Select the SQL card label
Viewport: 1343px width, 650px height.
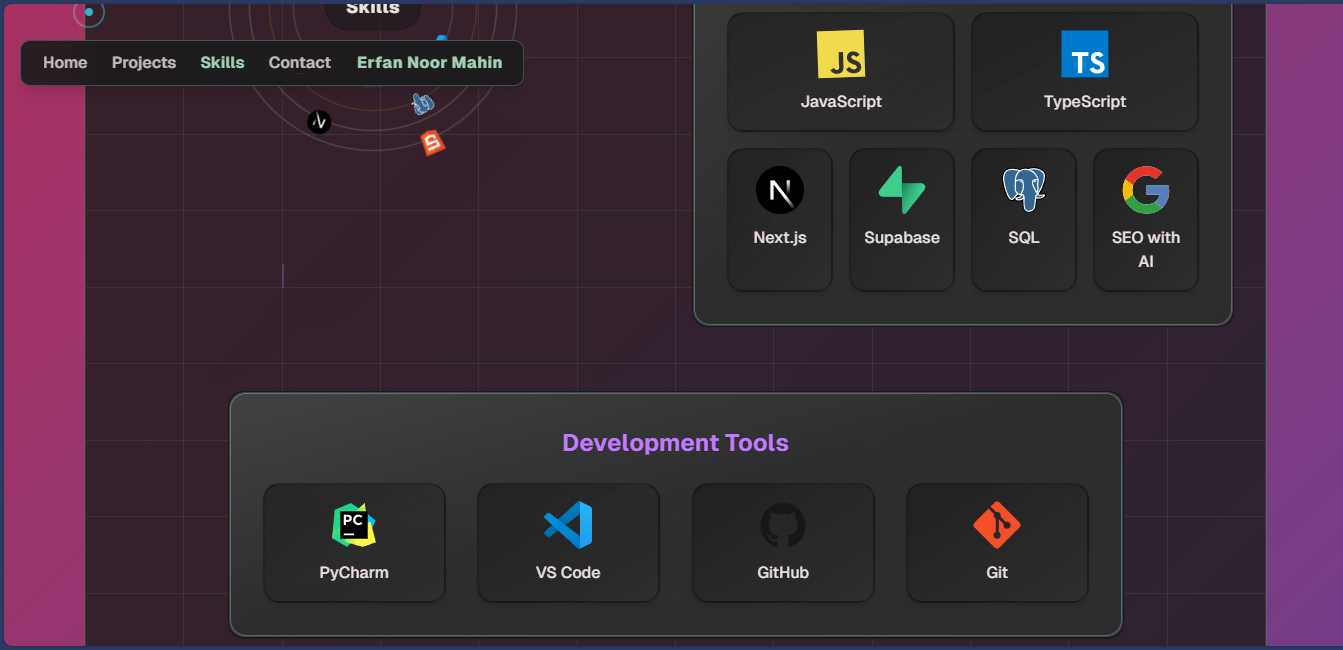click(1024, 237)
